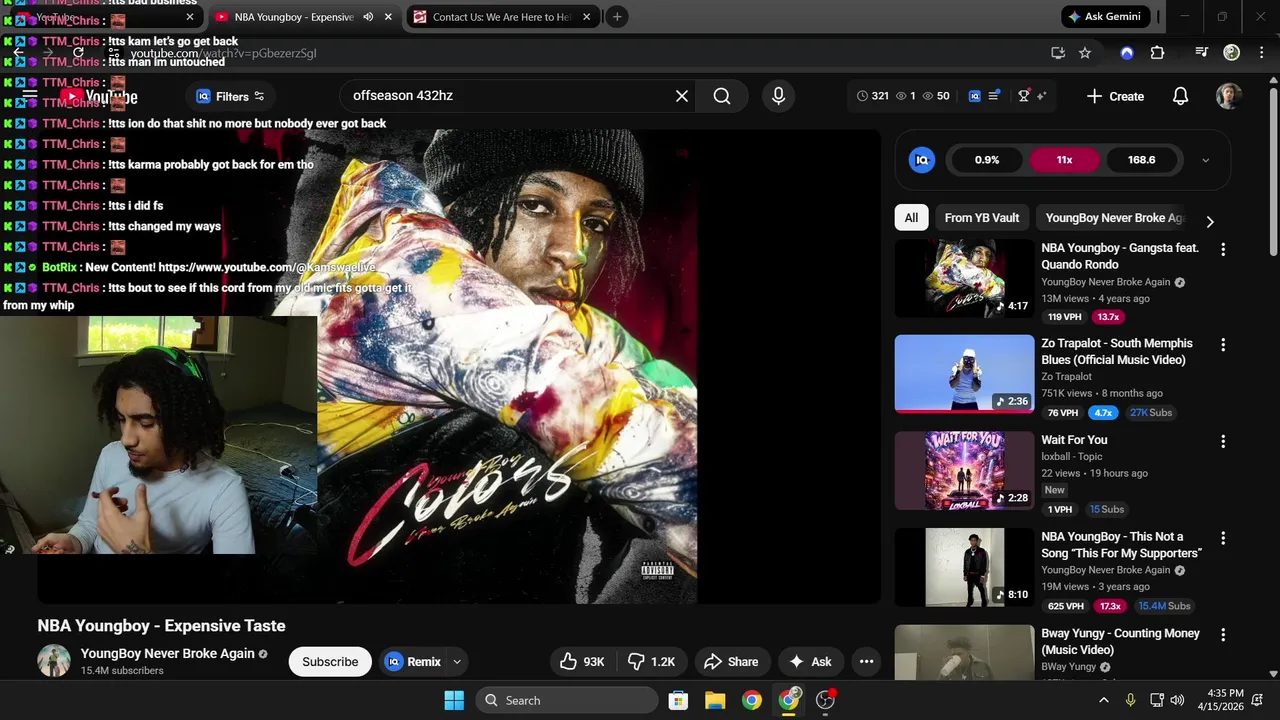
Task: Open media control icon in Chrome toolbar
Action: tap(1202, 53)
